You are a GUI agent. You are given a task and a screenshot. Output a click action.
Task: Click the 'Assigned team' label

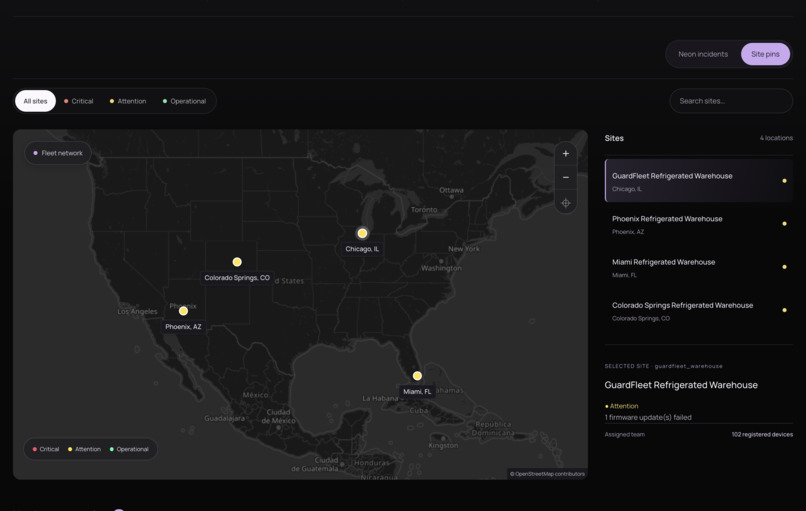point(625,434)
